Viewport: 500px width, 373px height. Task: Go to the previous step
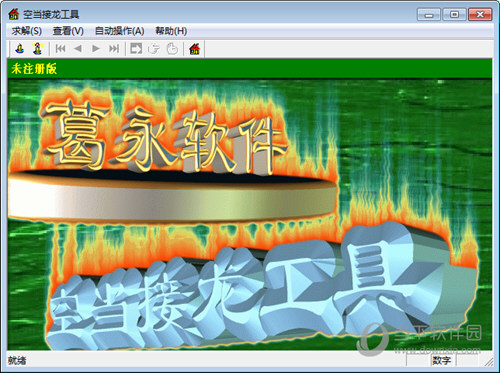click(78, 49)
